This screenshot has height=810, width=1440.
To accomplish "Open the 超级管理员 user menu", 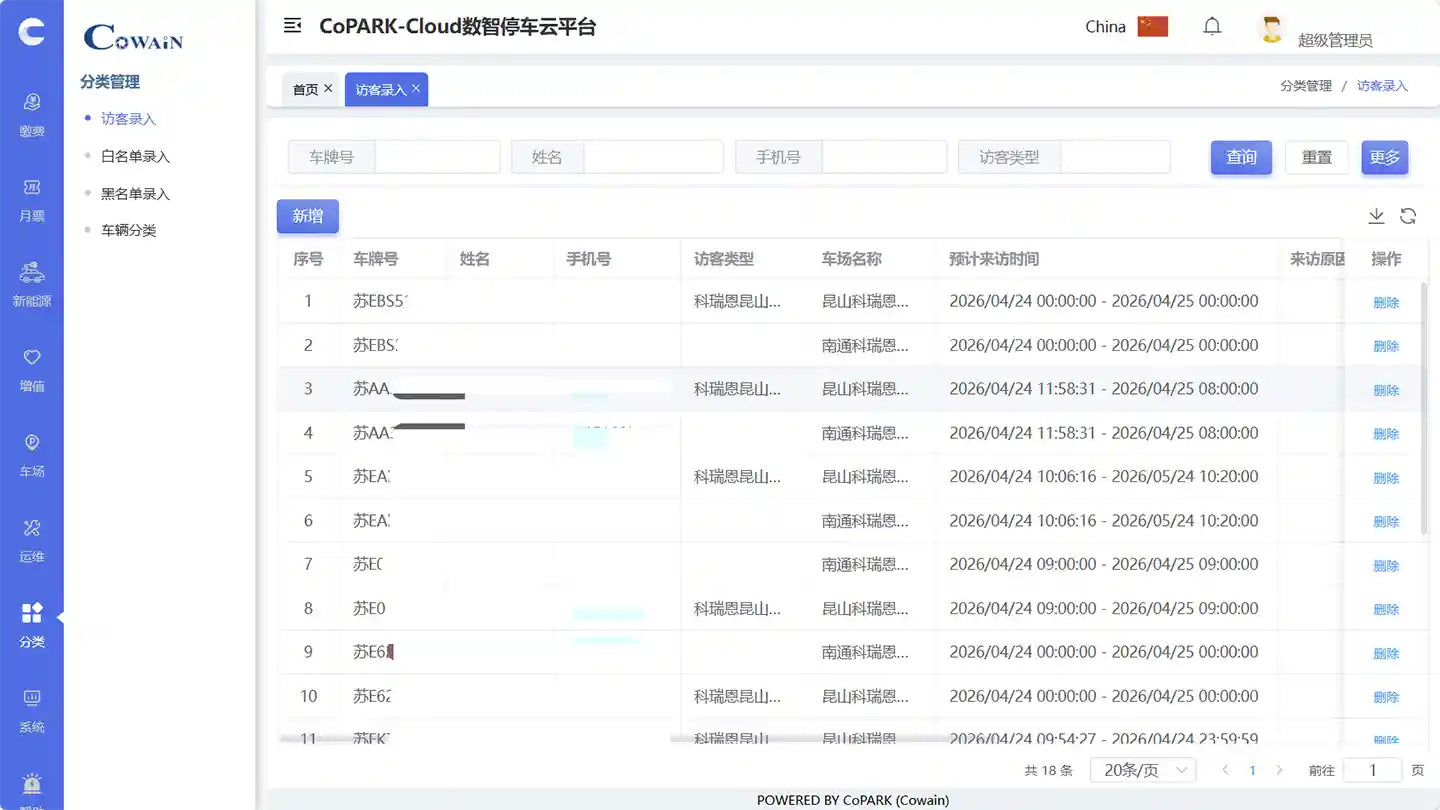I will (x=1335, y=40).
